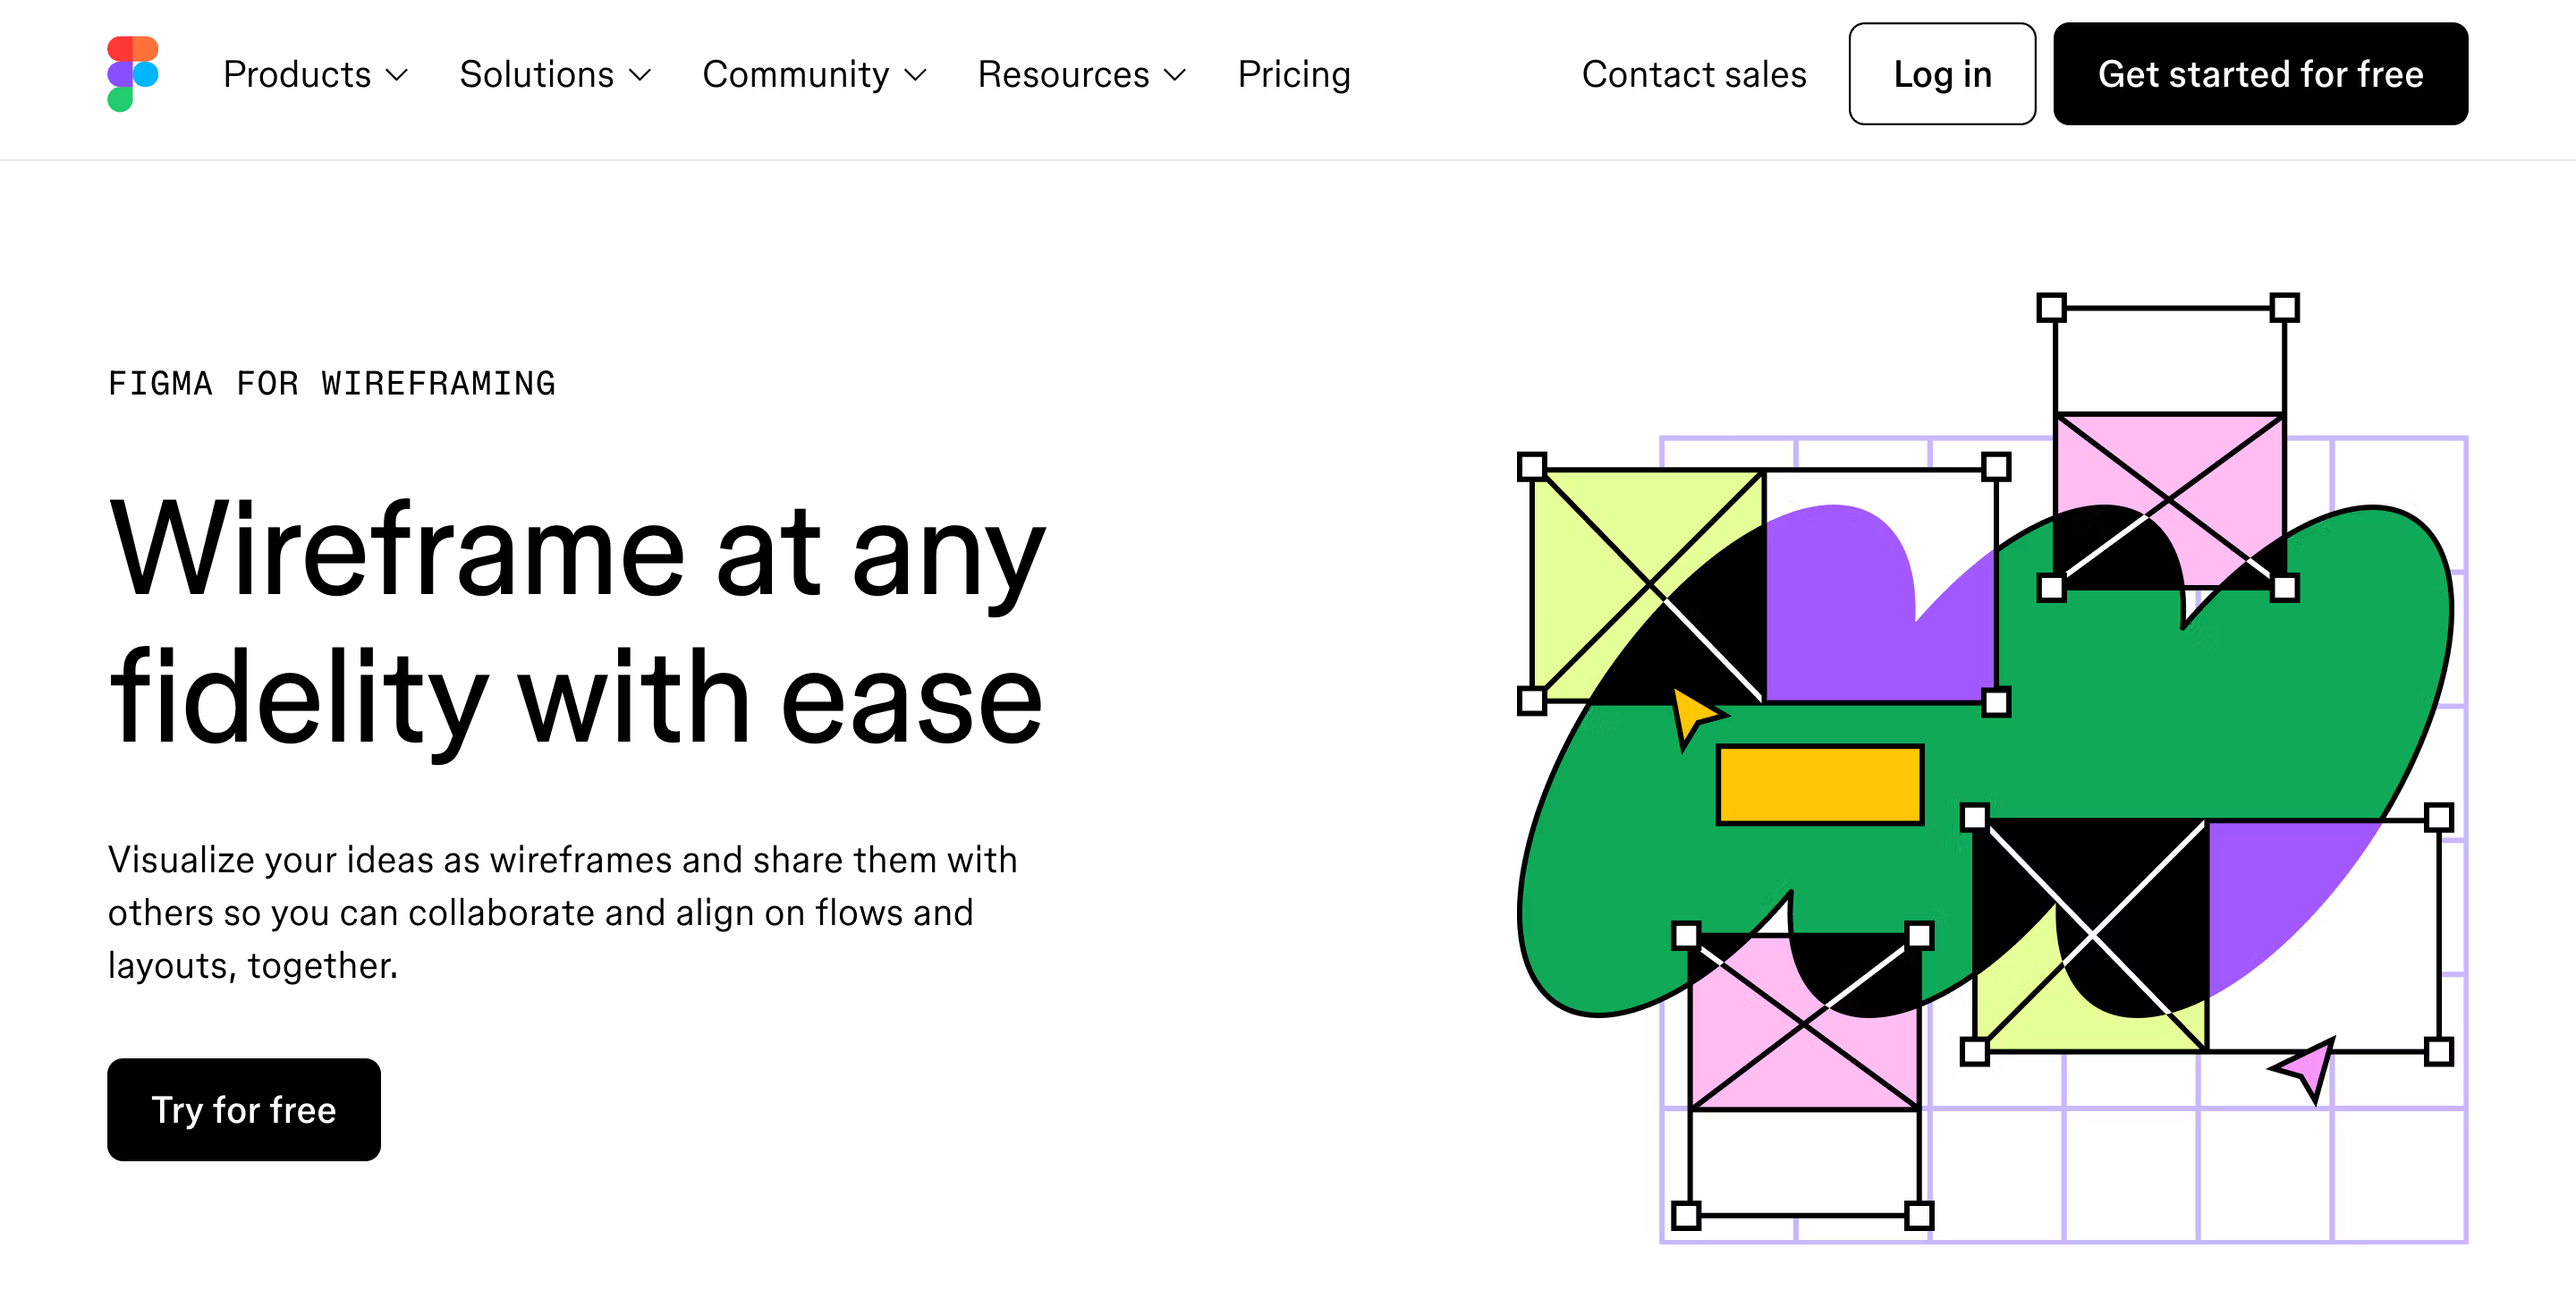Image resolution: width=2576 pixels, height=1299 pixels.
Task: Open the Pricing page
Action: (x=1294, y=74)
